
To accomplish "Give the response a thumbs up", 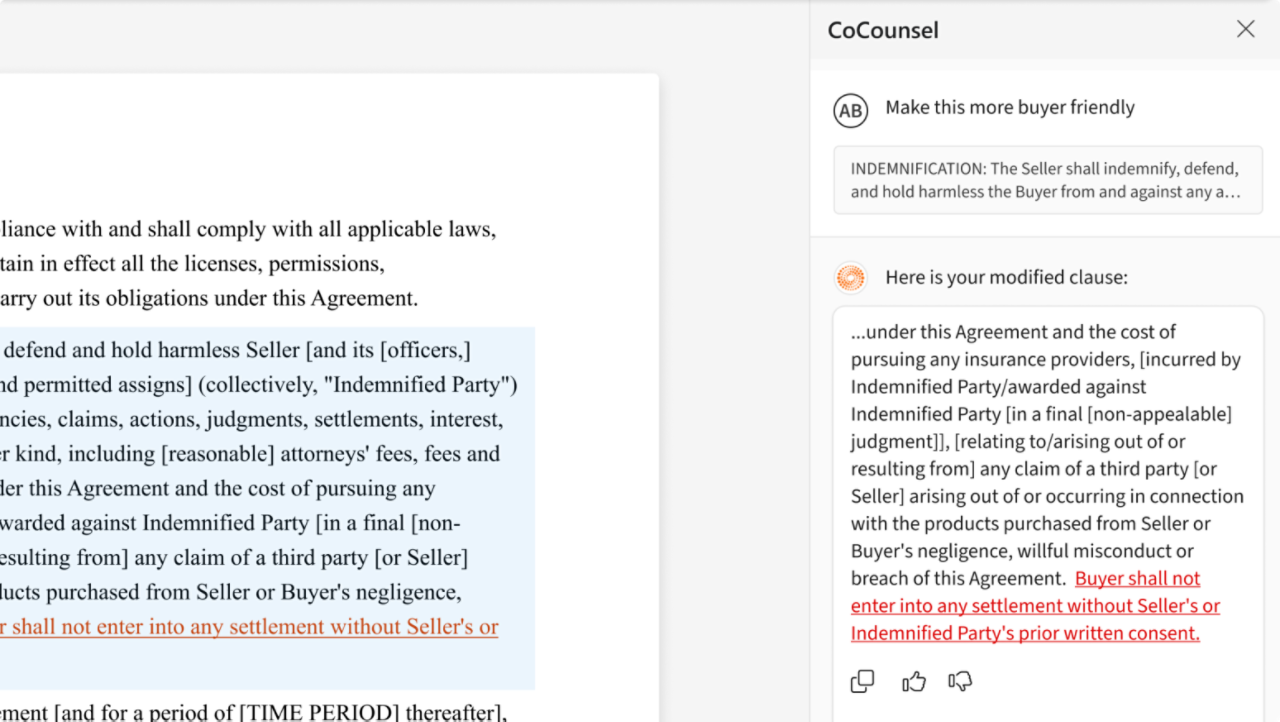I will tap(913, 681).
